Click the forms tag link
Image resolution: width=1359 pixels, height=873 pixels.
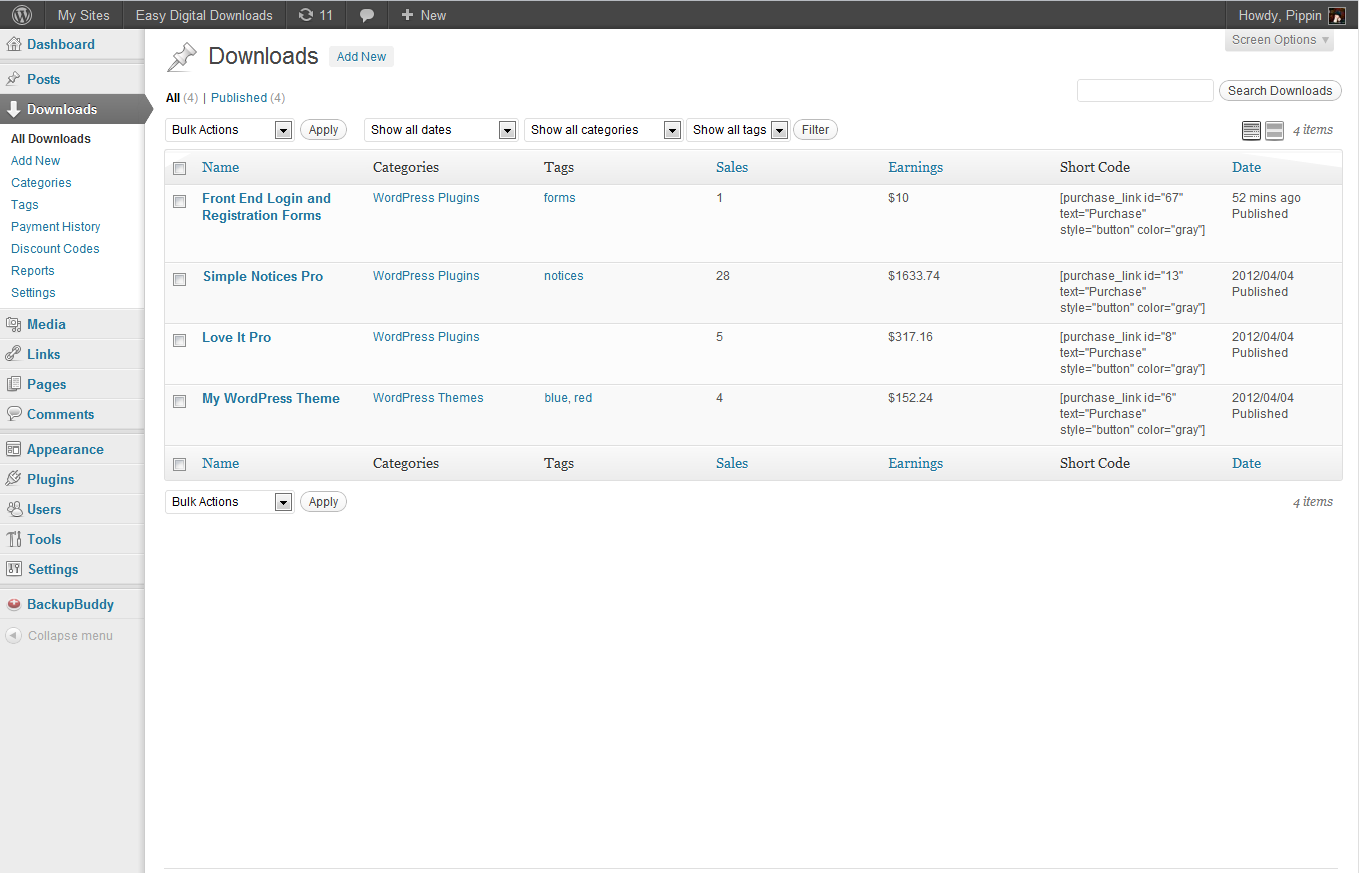tap(560, 198)
